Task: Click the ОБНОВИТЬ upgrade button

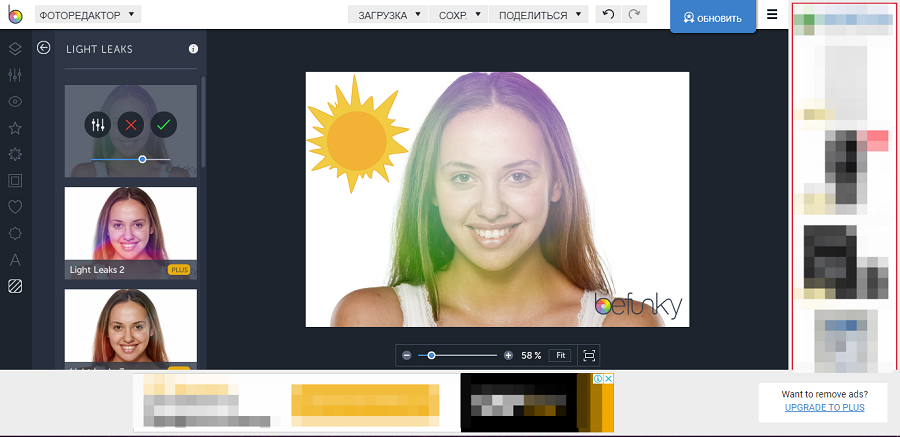Action: 712,17
